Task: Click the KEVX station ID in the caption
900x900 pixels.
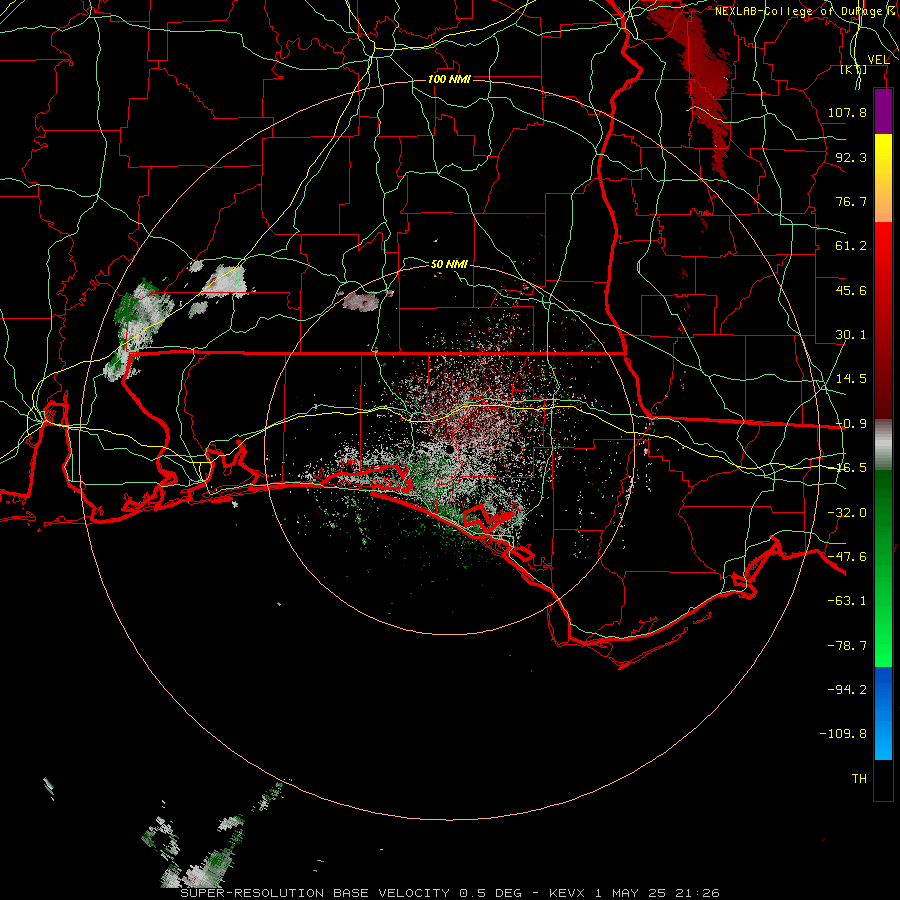Action: pyautogui.click(x=567, y=893)
